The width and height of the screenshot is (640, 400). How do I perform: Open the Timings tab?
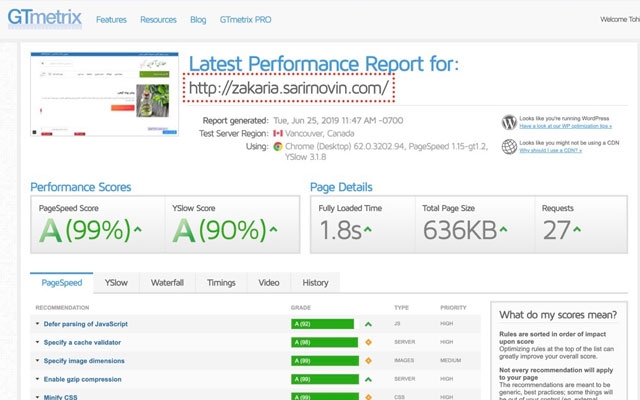click(221, 282)
